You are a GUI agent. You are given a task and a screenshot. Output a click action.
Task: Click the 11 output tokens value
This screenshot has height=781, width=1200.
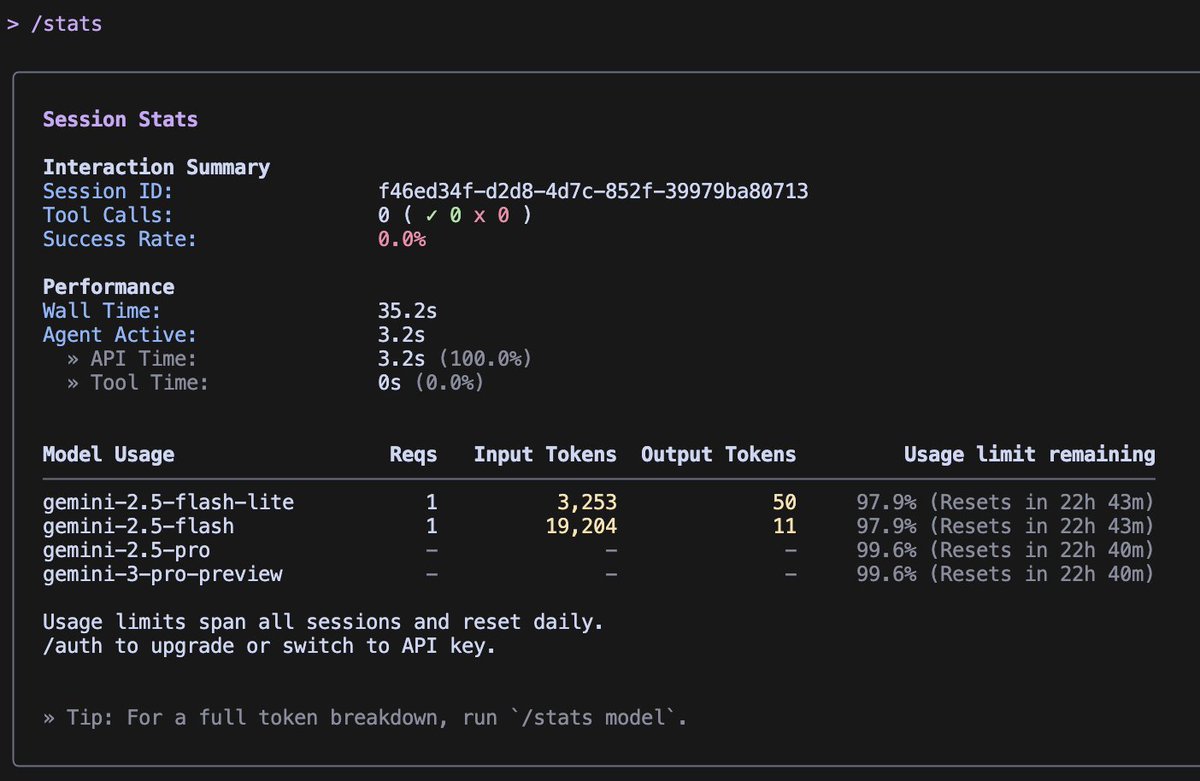[784, 527]
